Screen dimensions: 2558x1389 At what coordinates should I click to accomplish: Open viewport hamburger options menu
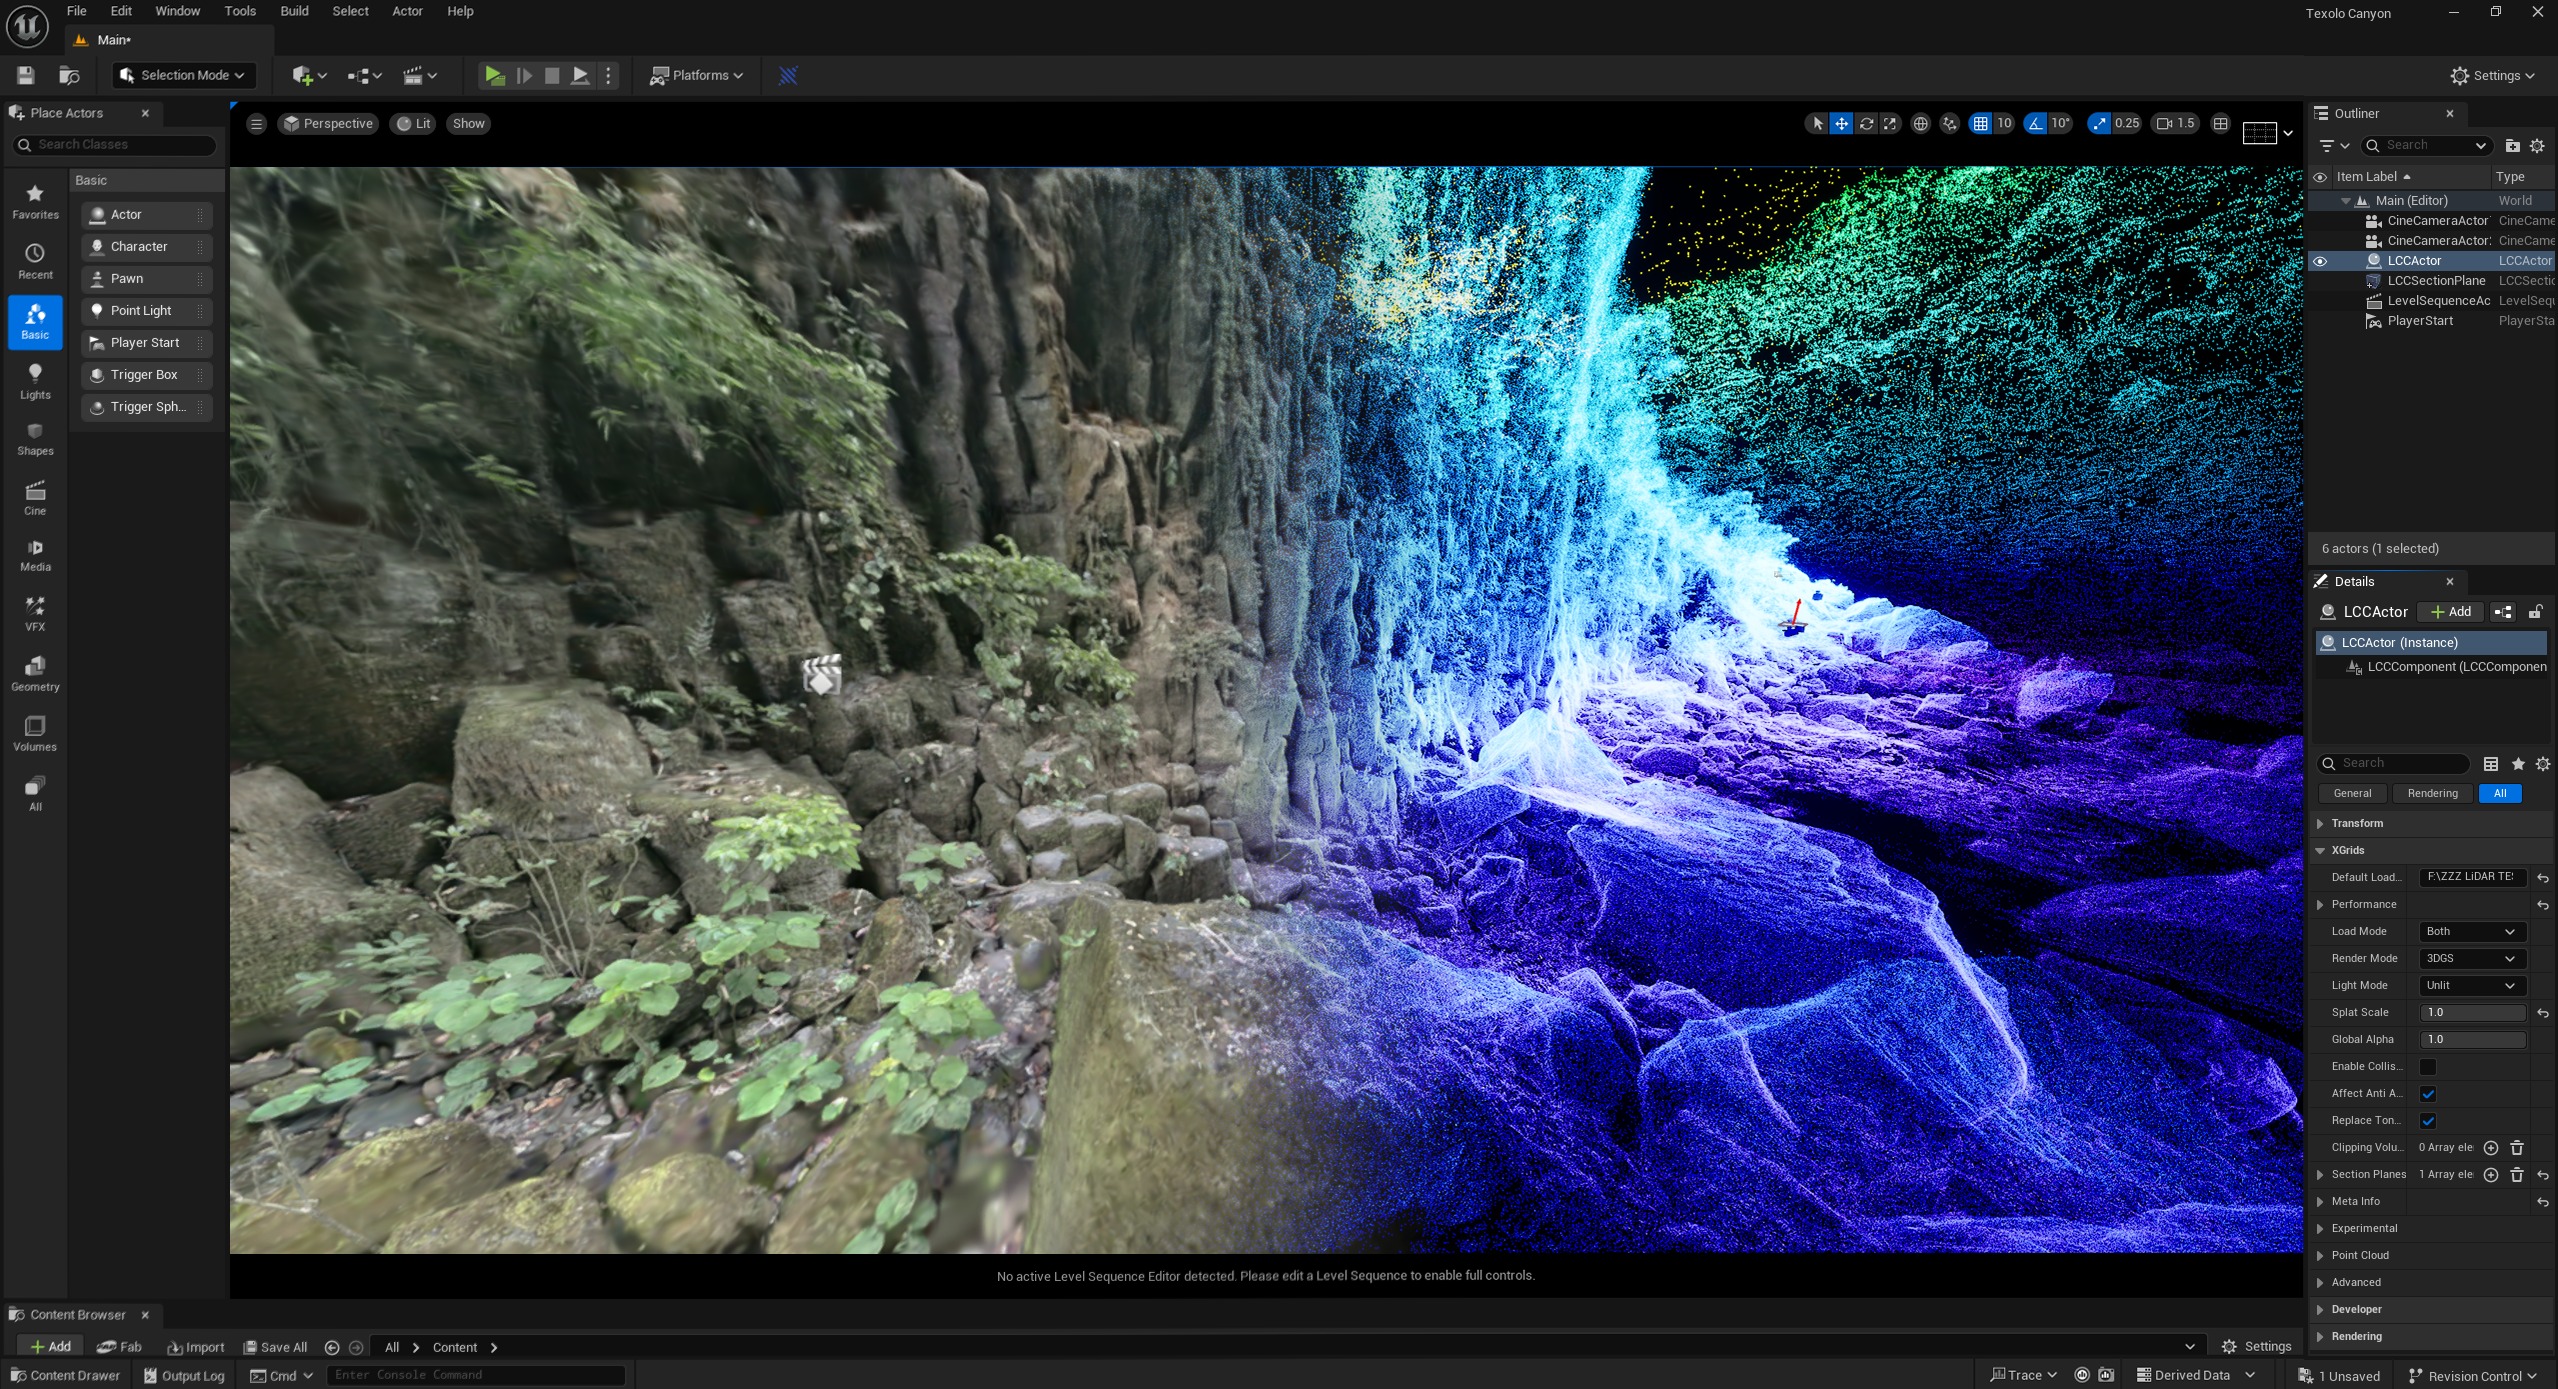click(x=256, y=124)
